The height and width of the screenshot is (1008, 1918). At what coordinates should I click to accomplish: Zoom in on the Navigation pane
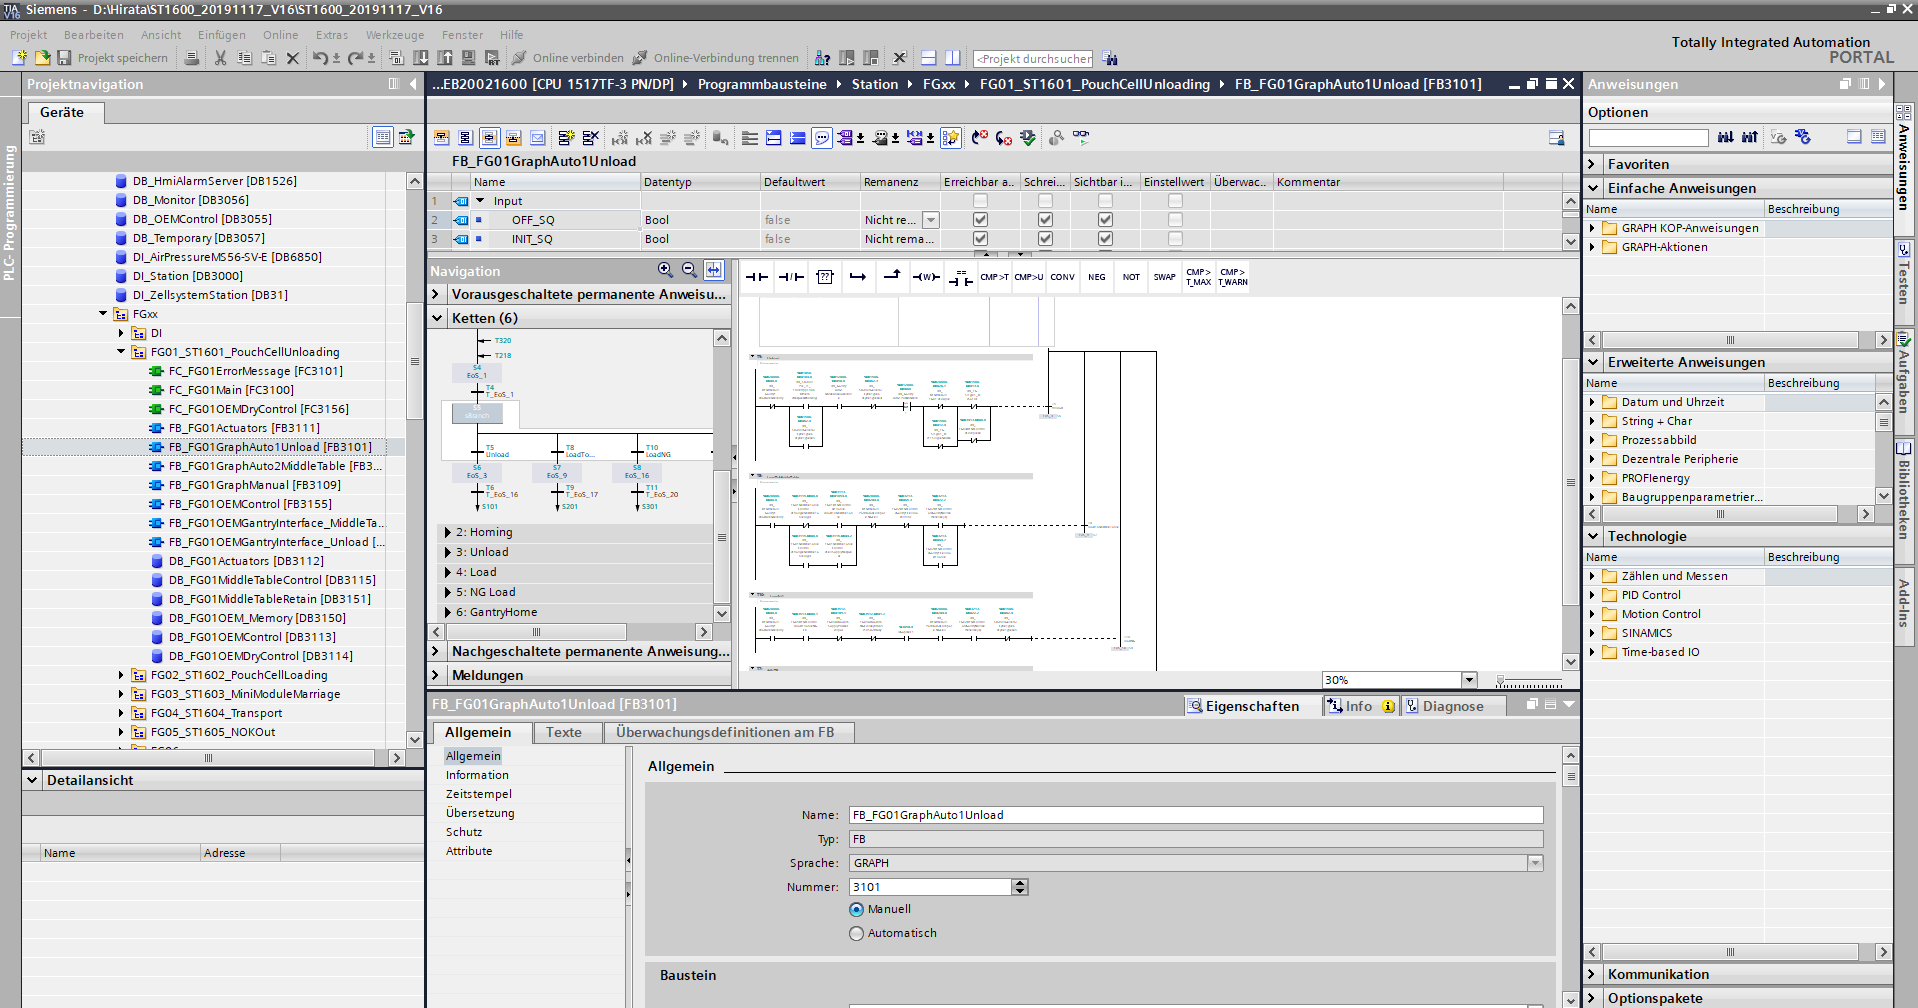pos(665,270)
